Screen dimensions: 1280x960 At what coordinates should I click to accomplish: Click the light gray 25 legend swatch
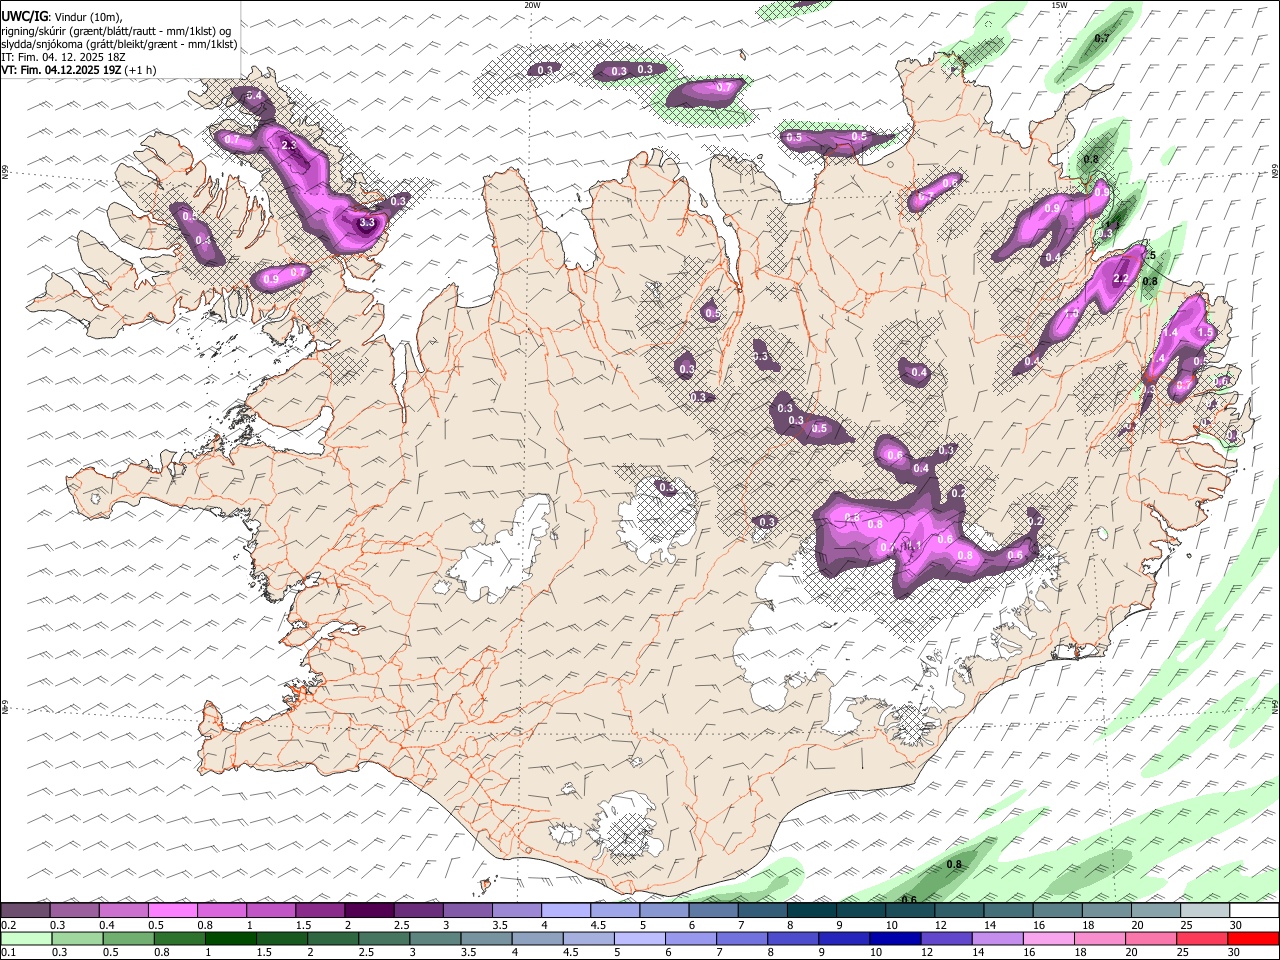(1205, 911)
